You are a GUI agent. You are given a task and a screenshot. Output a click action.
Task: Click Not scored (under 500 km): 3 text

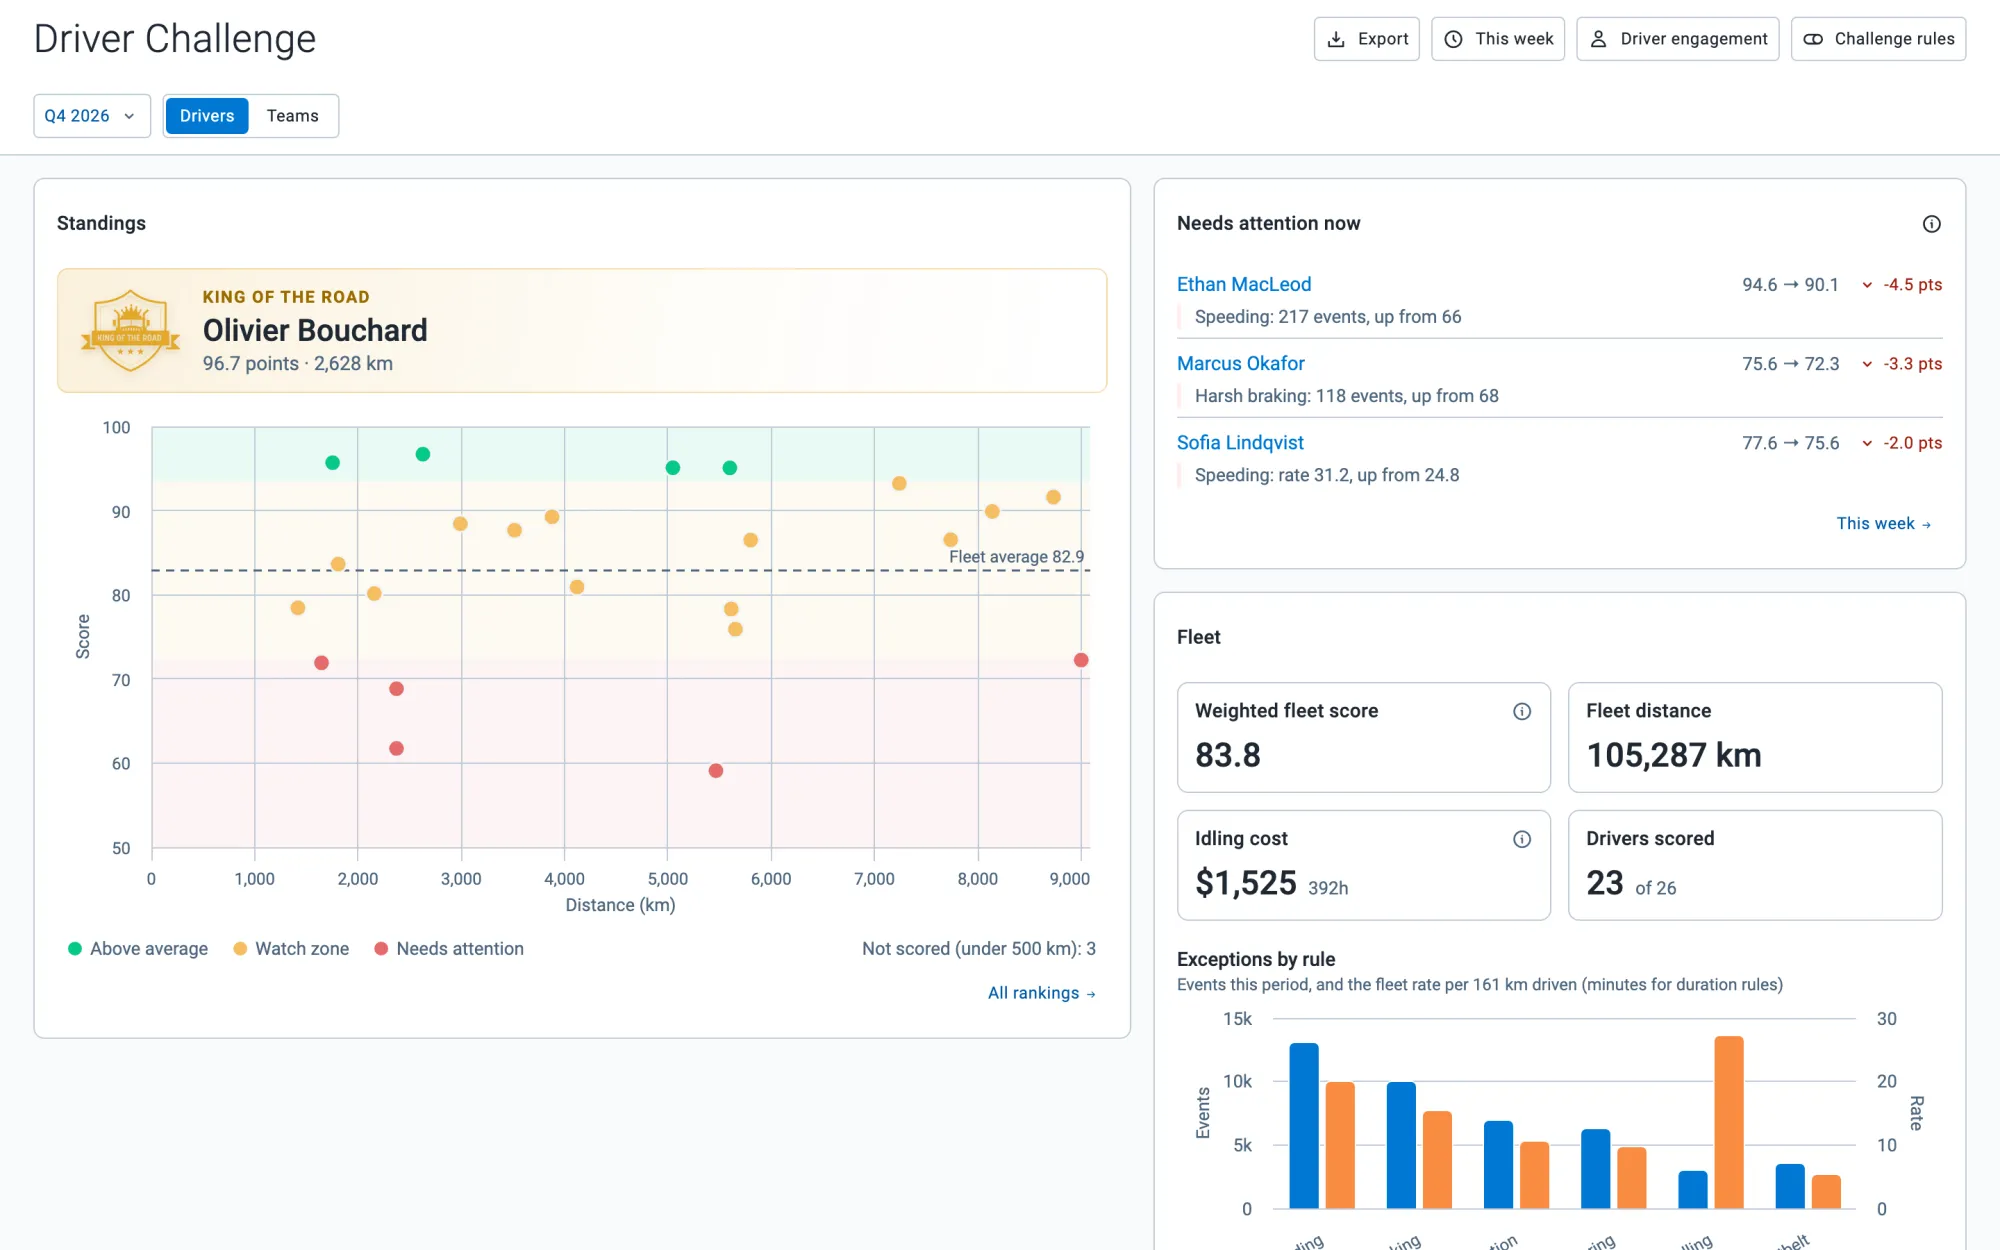pyautogui.click(x=979, y=949)
